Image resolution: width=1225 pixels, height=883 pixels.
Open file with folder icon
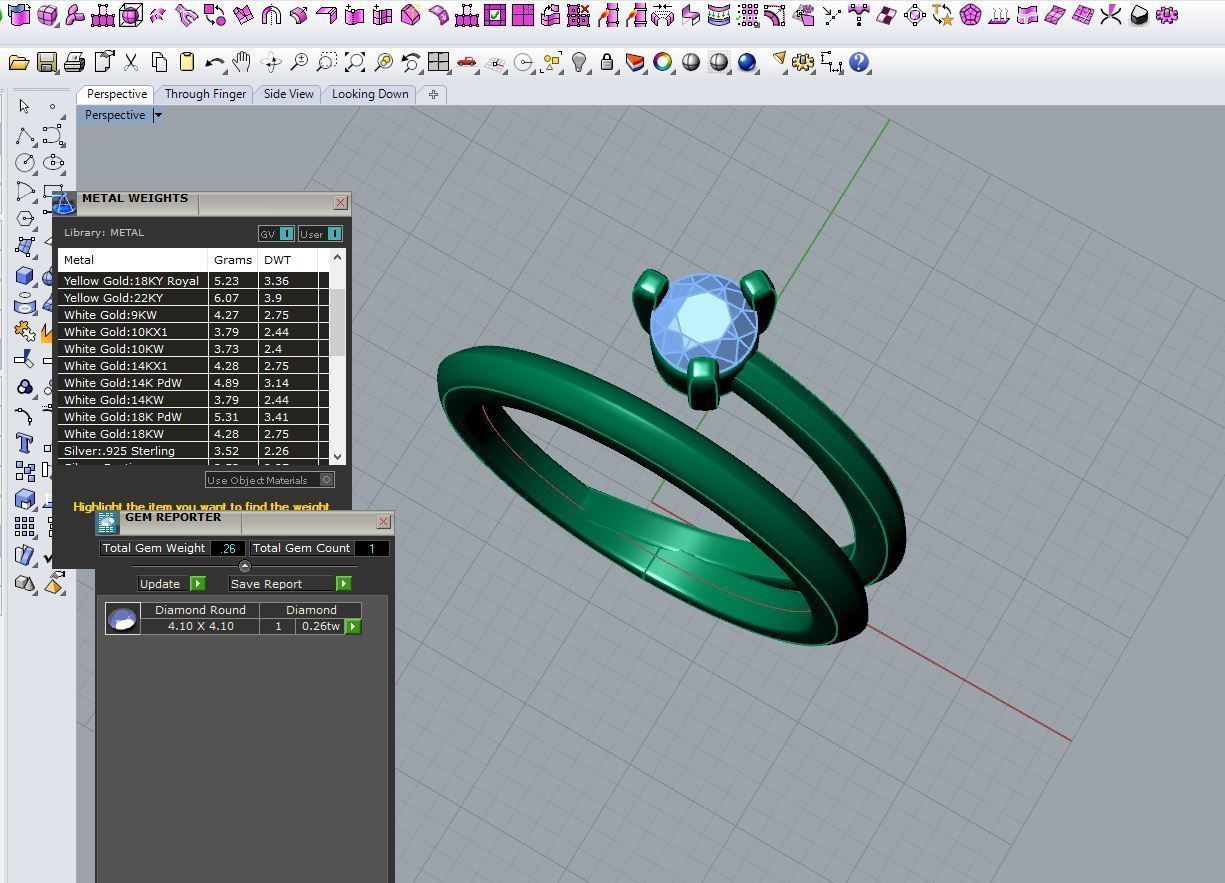coord(18,63)
